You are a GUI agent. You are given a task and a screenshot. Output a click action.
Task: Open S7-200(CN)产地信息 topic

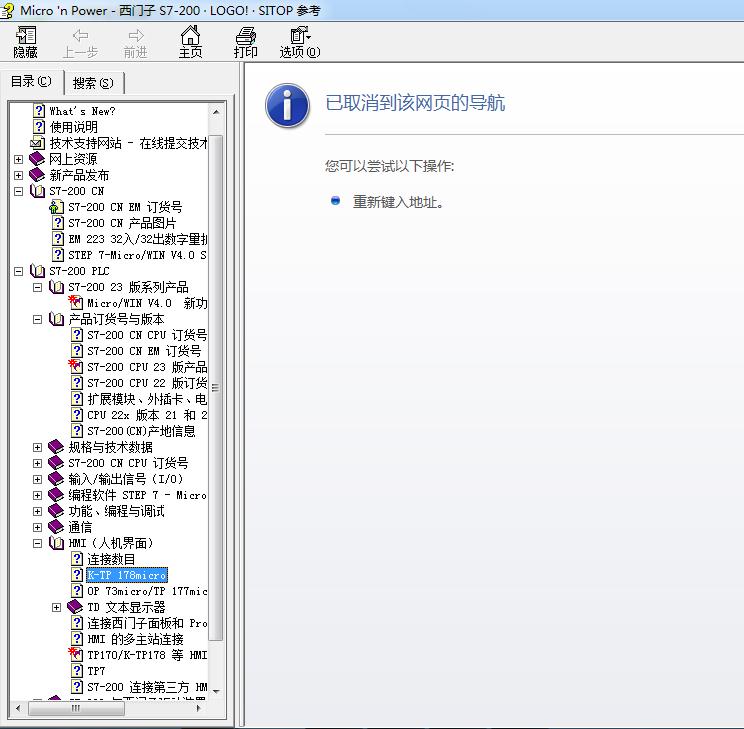tap(141, 431)
